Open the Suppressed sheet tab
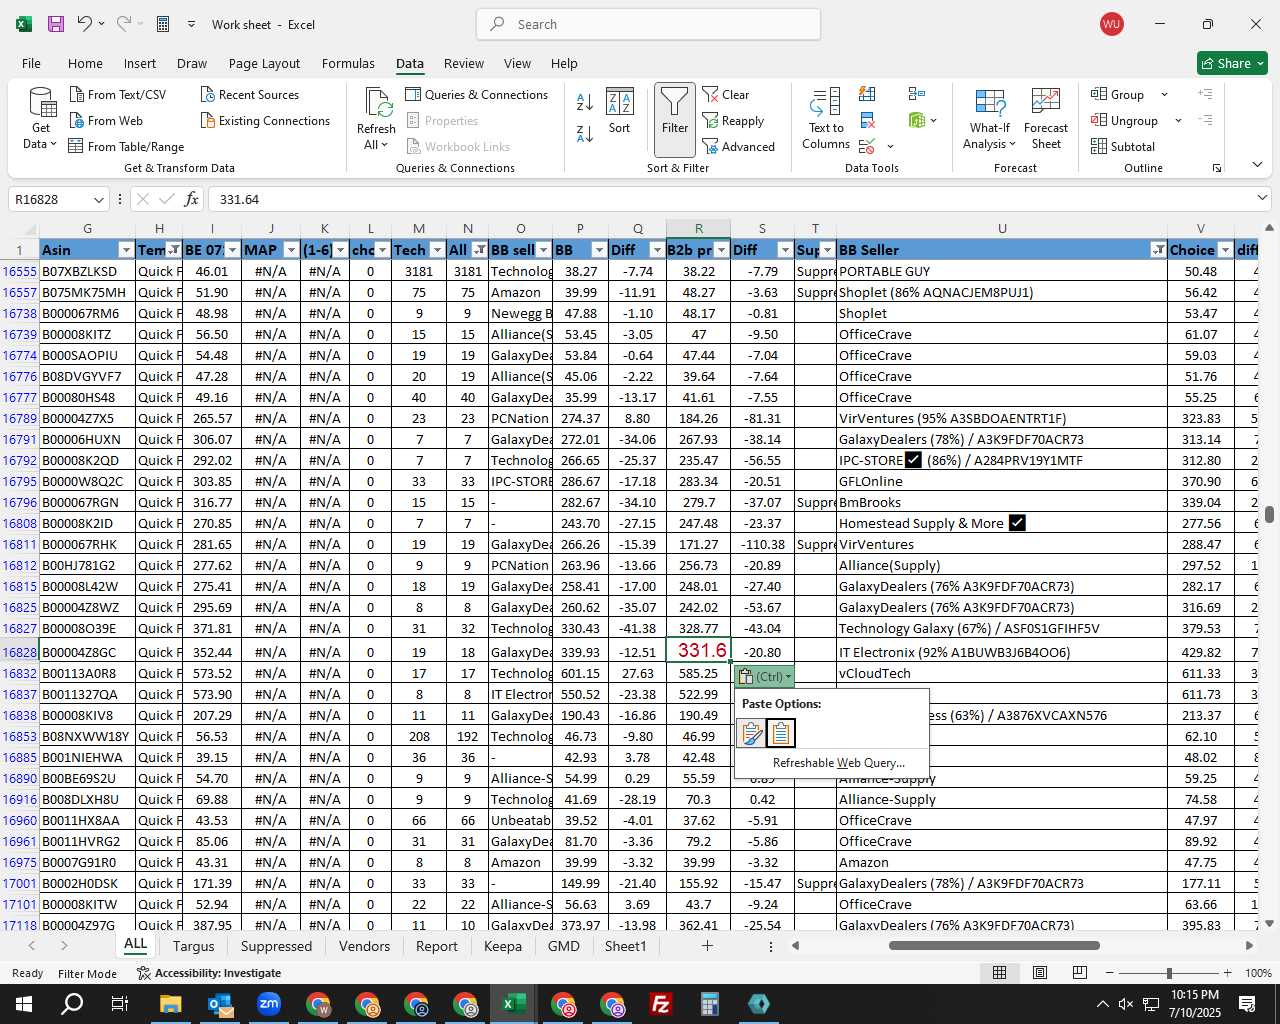 click(x=276, y=946)
